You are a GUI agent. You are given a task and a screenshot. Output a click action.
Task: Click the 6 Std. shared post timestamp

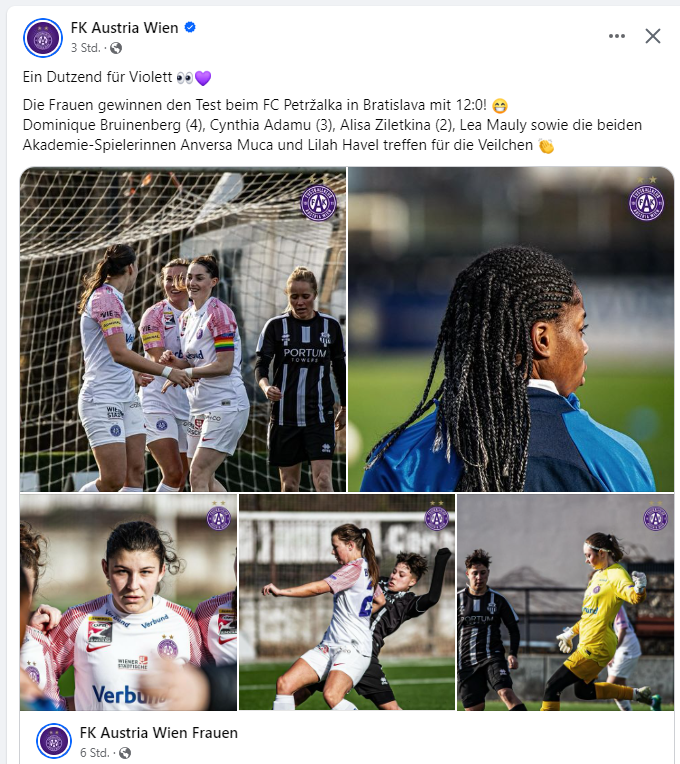coord(94,753)
